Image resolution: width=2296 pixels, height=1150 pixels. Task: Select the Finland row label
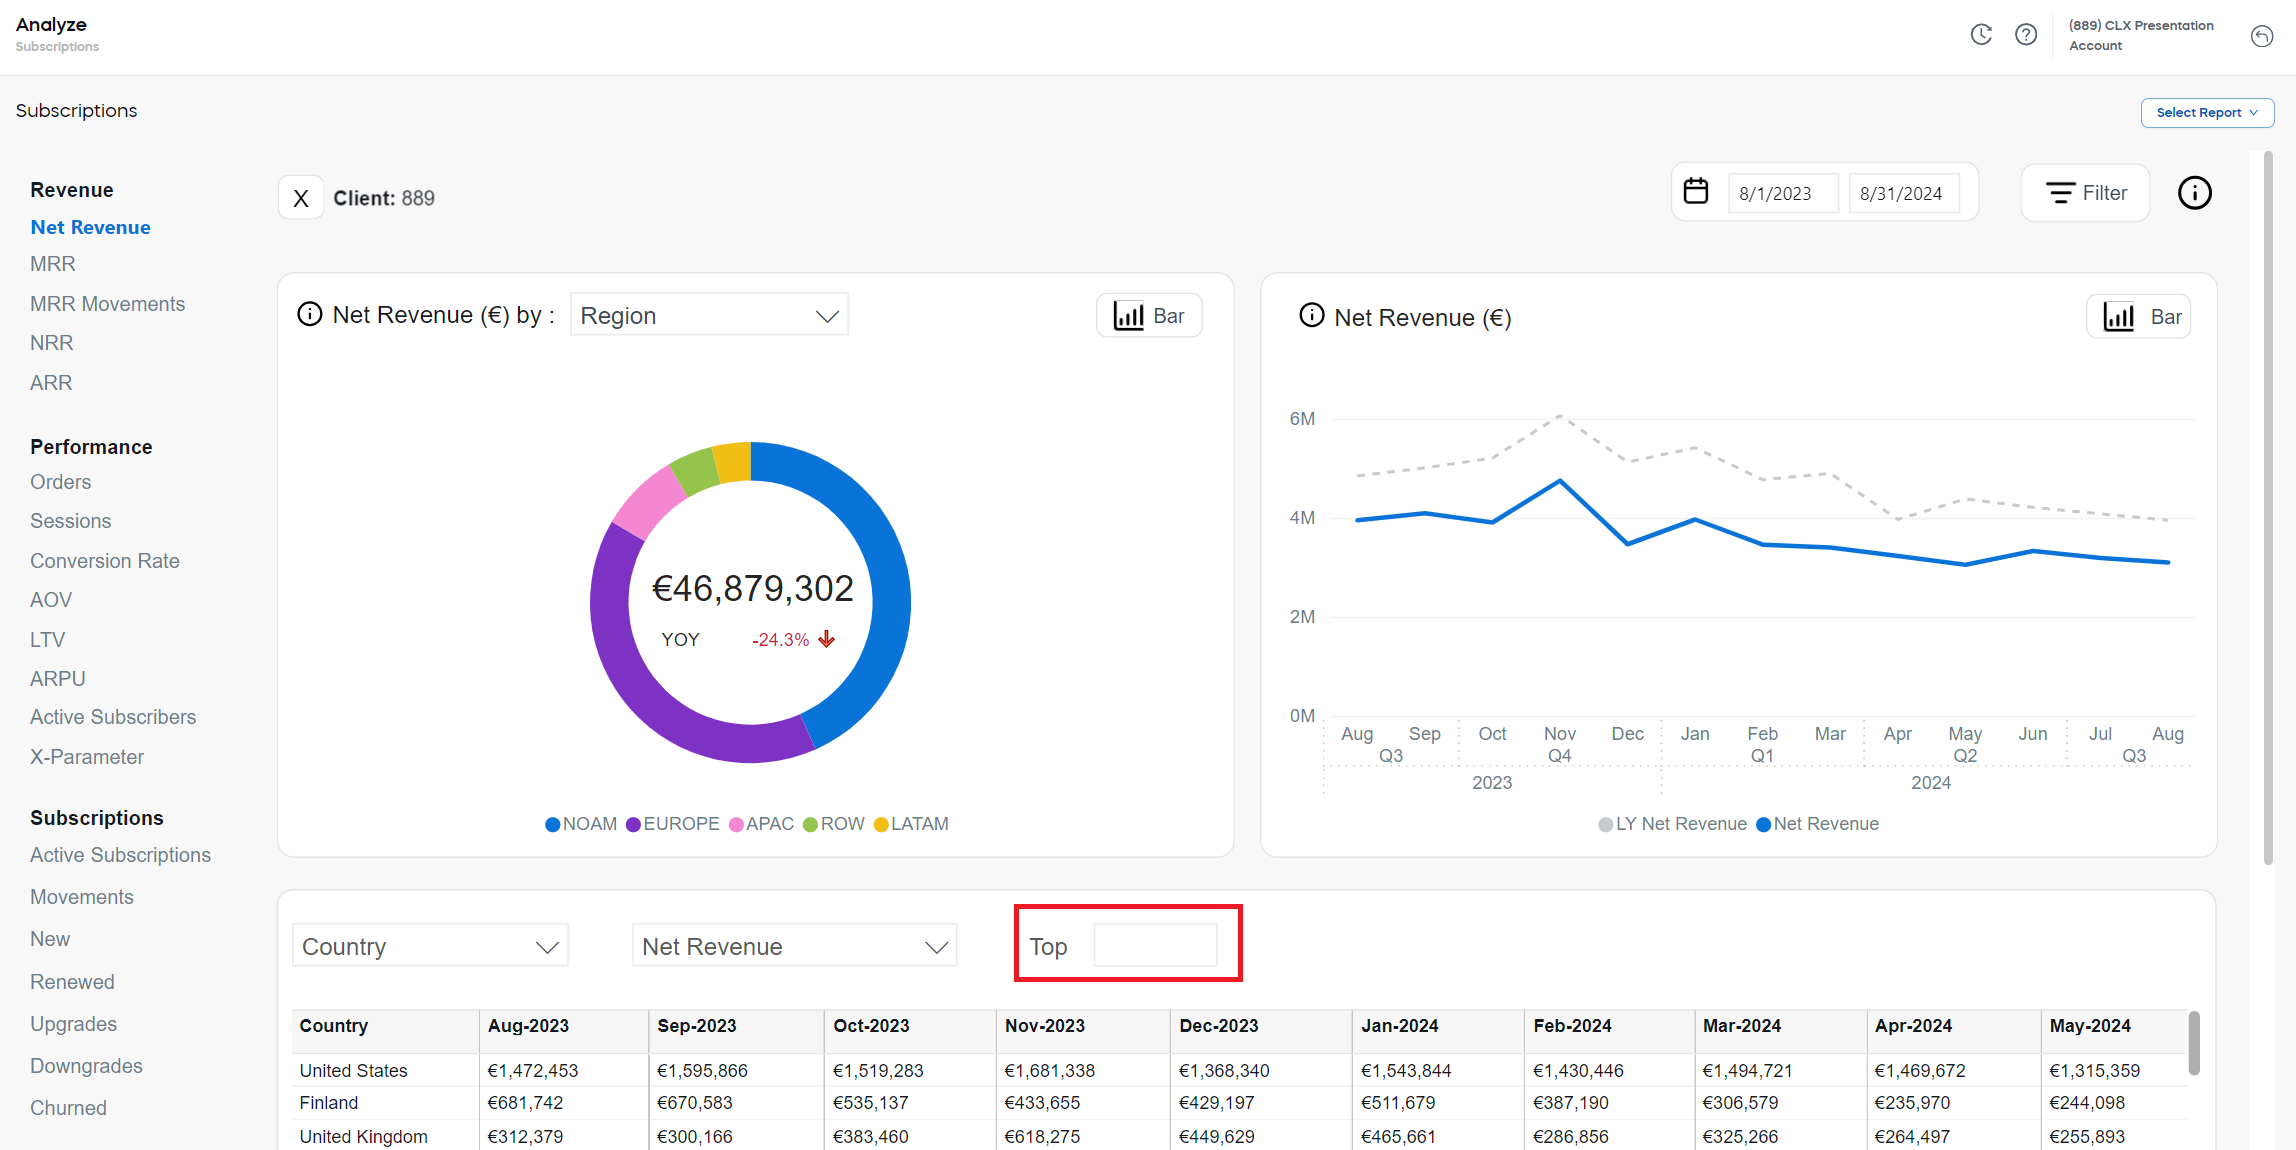click(328, 1103)
